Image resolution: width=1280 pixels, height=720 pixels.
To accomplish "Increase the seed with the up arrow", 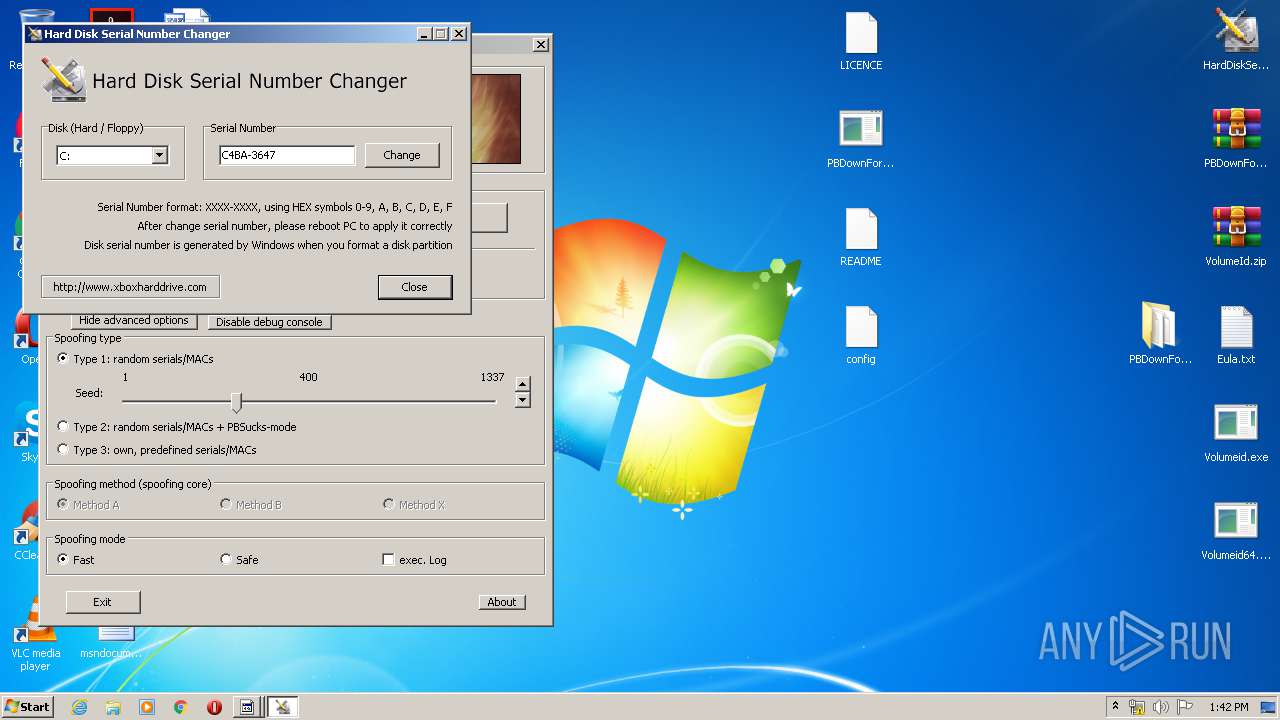I will click(522, 384).
